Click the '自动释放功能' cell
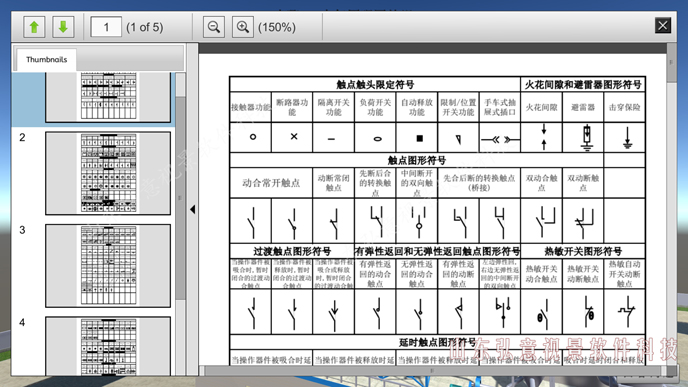688x387 pixels. [417, 107]
